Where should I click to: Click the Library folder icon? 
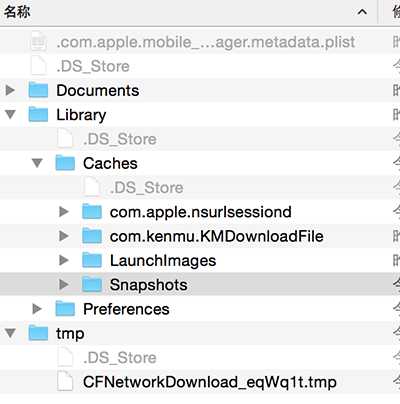click(x=38, y=114)
